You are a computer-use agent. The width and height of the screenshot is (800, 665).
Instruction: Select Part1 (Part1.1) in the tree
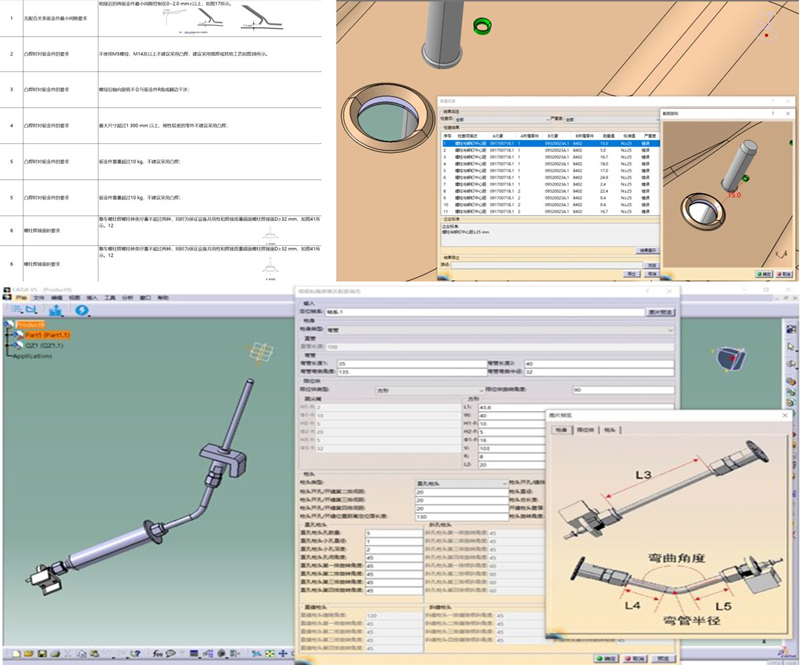click(47, 335)
